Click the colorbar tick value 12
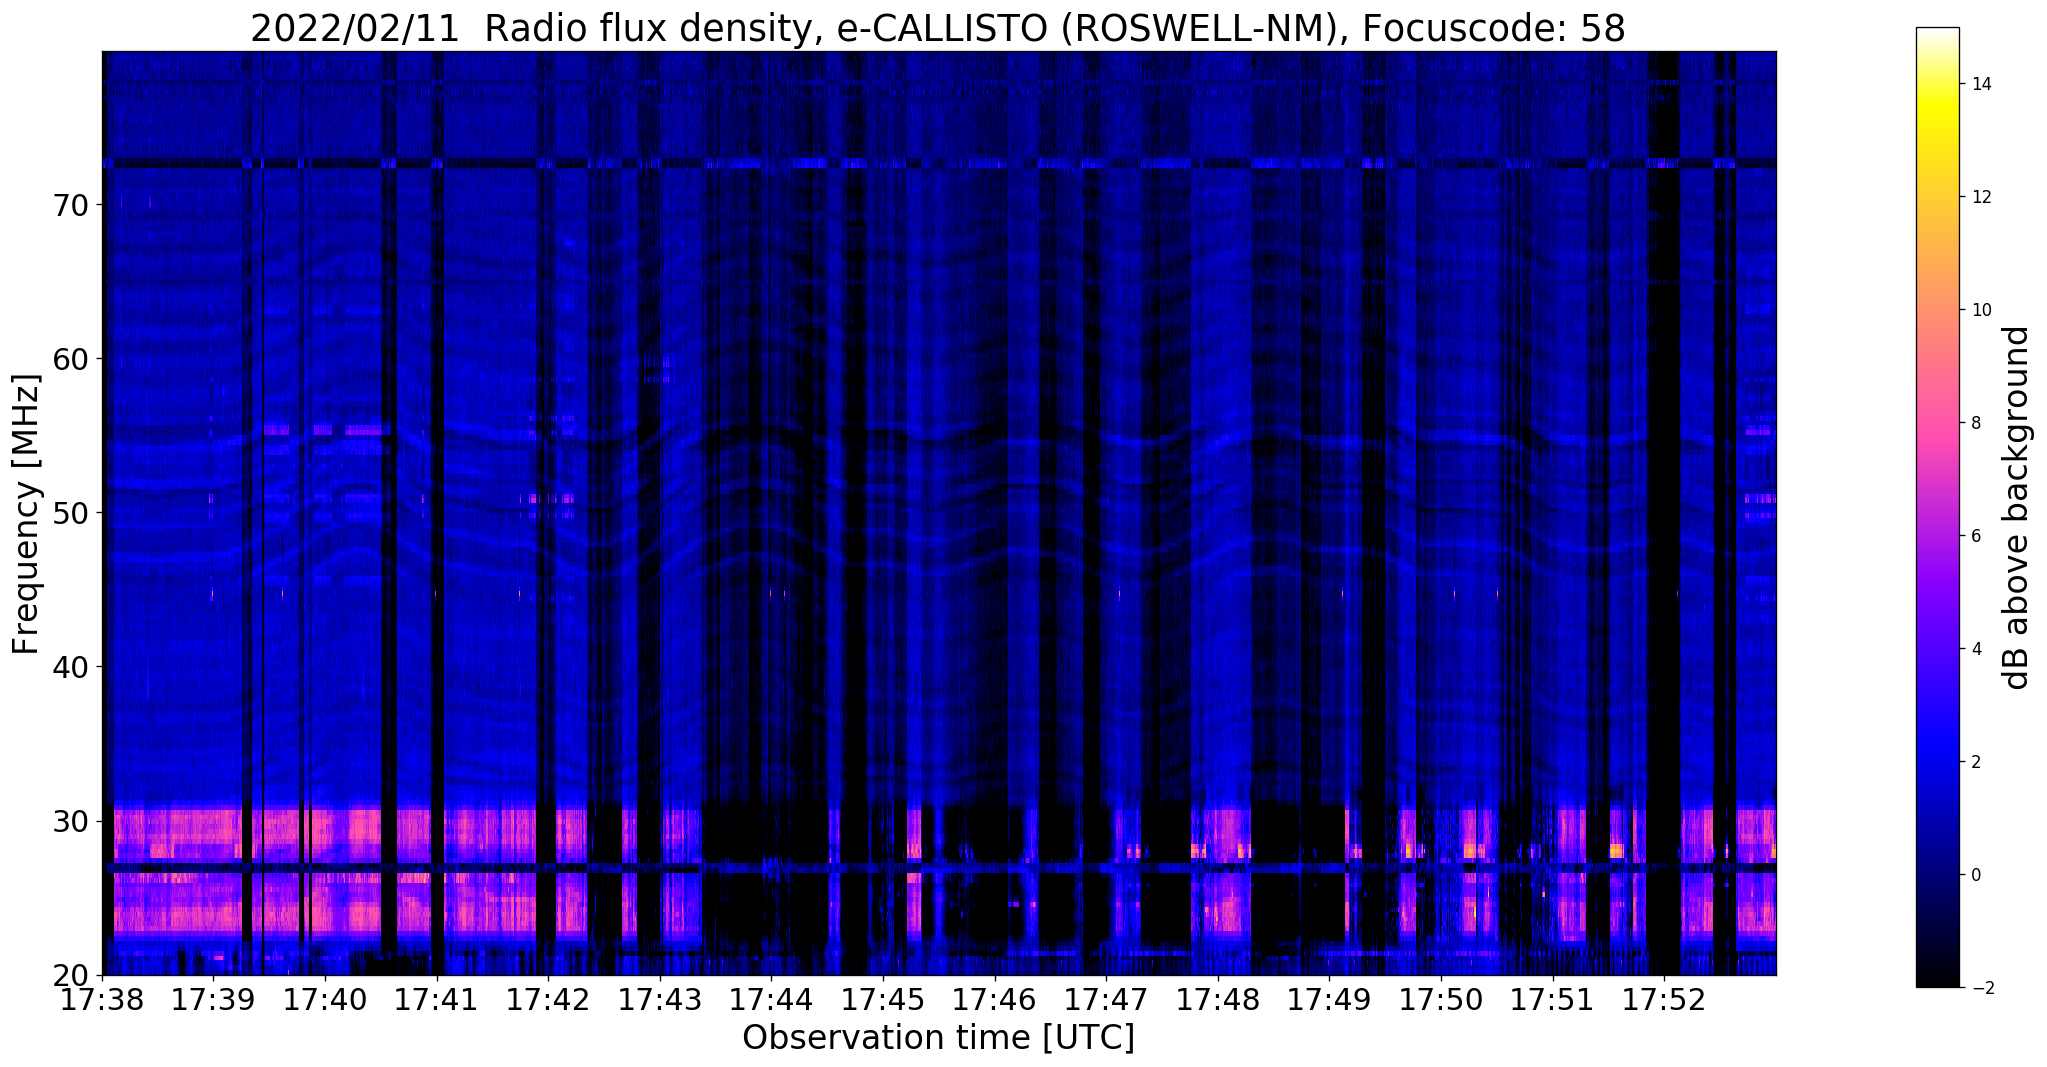Screen dimensions: 2047x1067 coord(1980,197)
